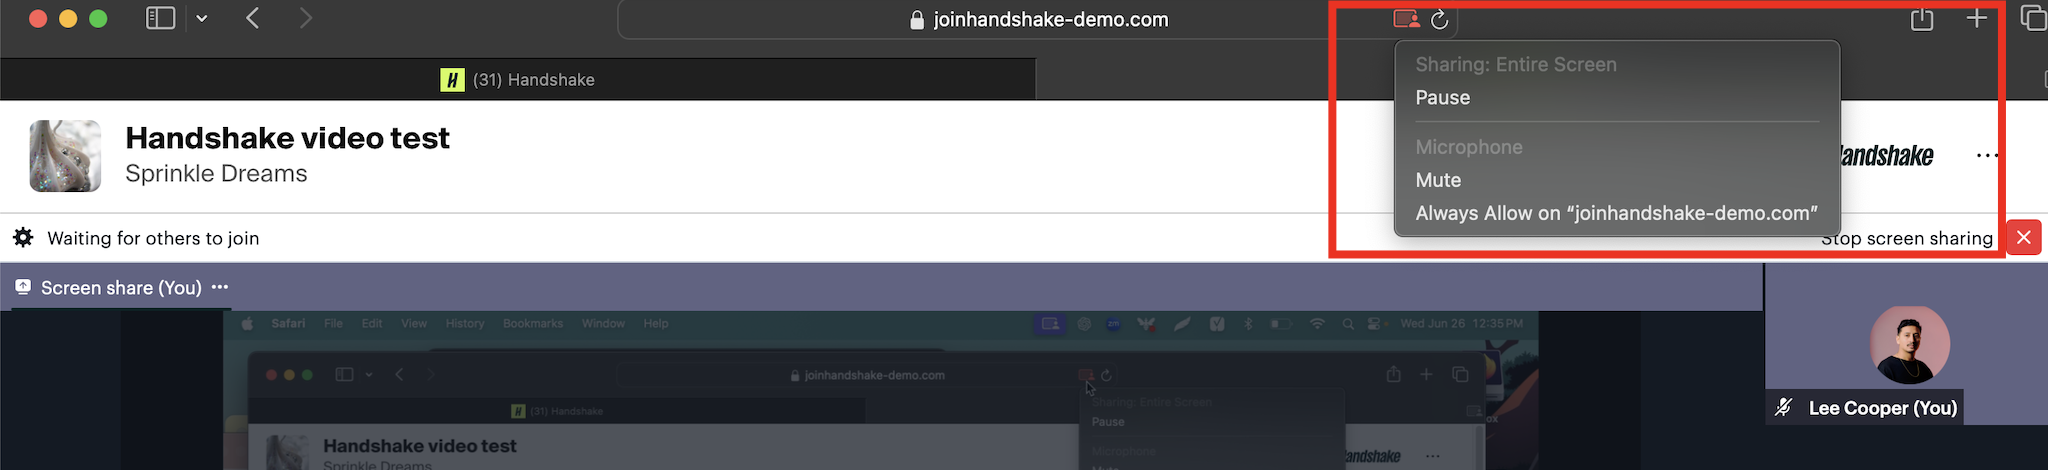Click Waiting for others to join text

pos(153,238)
